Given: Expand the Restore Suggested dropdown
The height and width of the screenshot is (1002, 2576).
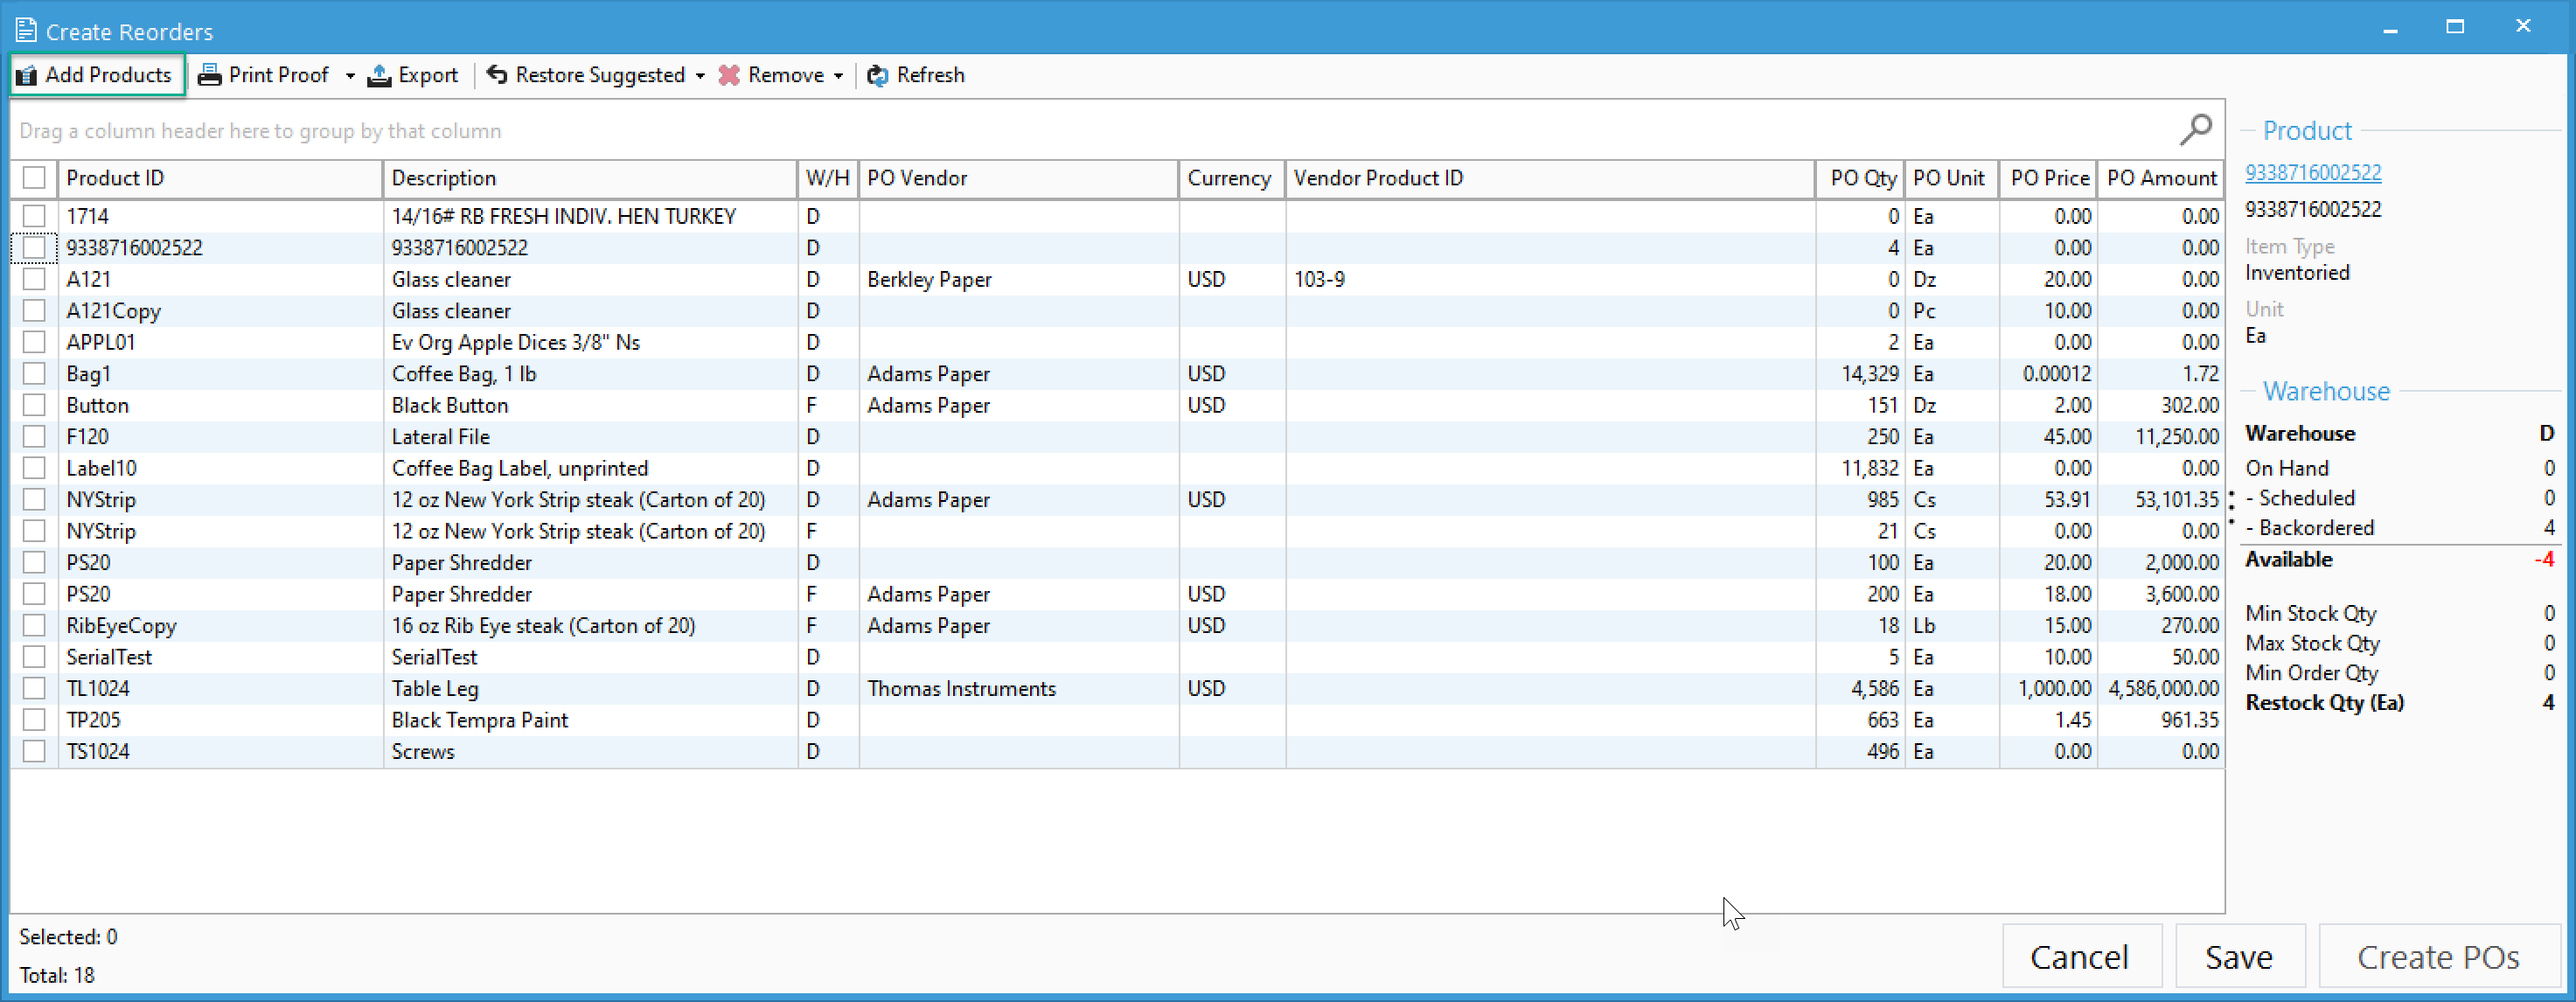Looking at the screenshot, I should (x=701, y=74).
